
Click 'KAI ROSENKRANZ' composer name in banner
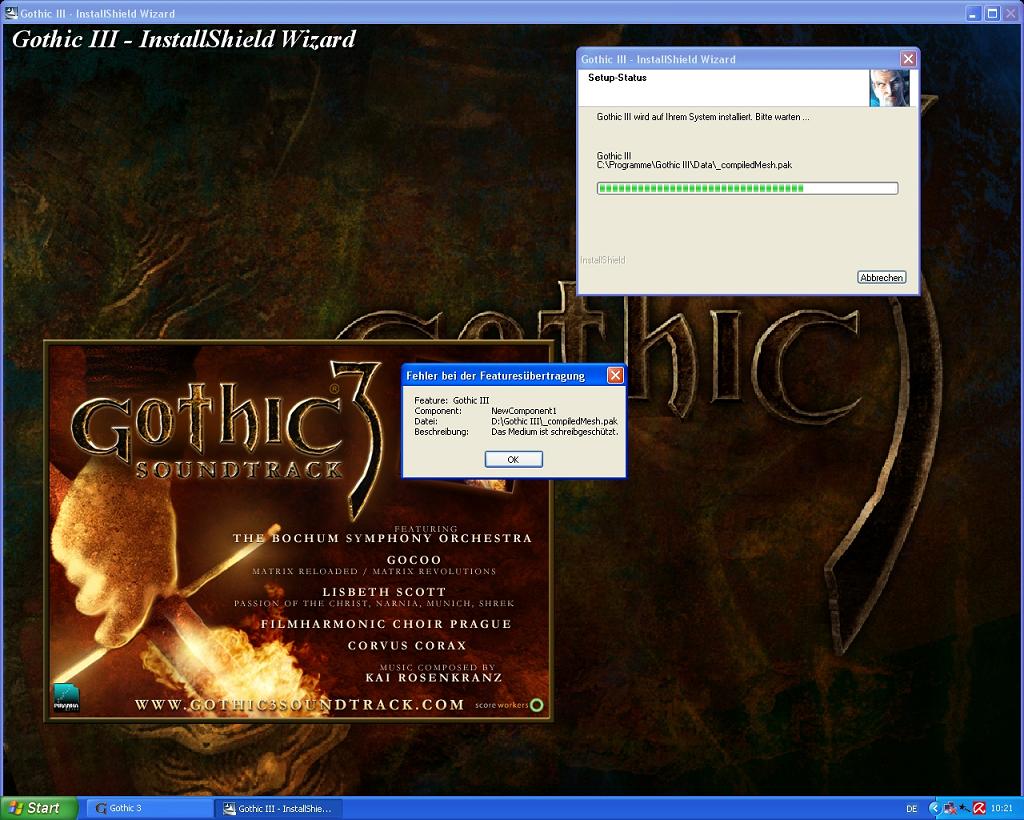coord(434,678)
